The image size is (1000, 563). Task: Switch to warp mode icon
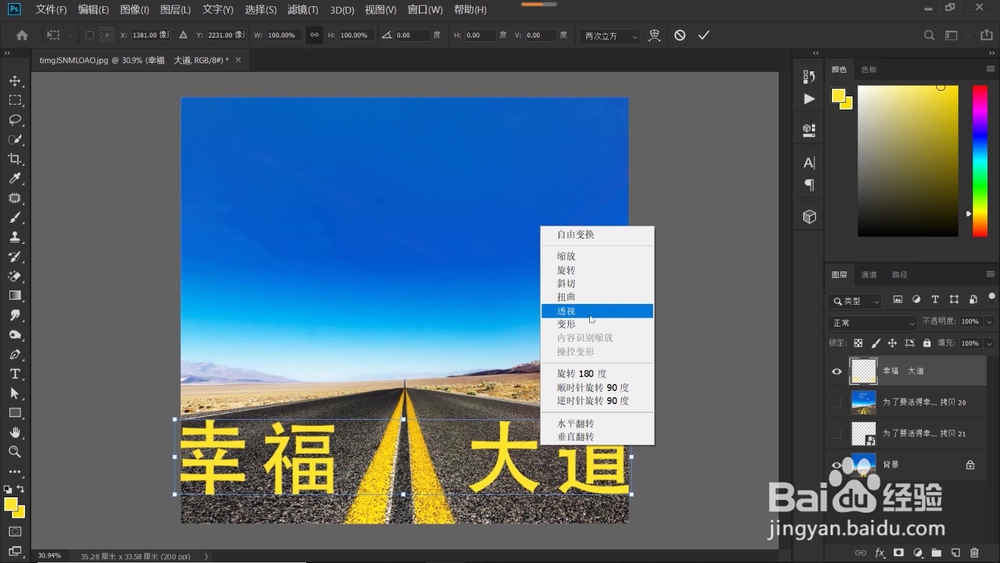point(654,35)
